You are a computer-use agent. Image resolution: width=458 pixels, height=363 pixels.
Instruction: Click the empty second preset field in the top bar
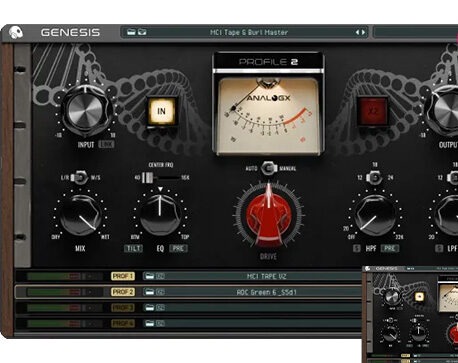click(x=416, y=32)
